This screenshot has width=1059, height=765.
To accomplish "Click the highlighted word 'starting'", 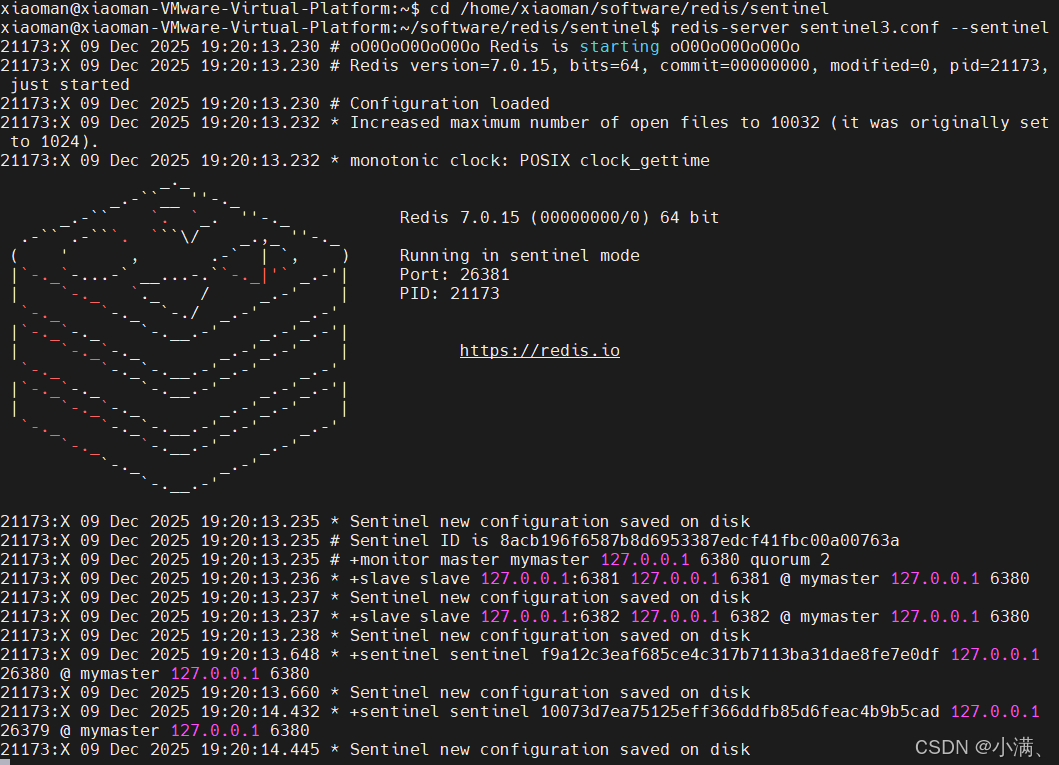I will coord(619,47).
